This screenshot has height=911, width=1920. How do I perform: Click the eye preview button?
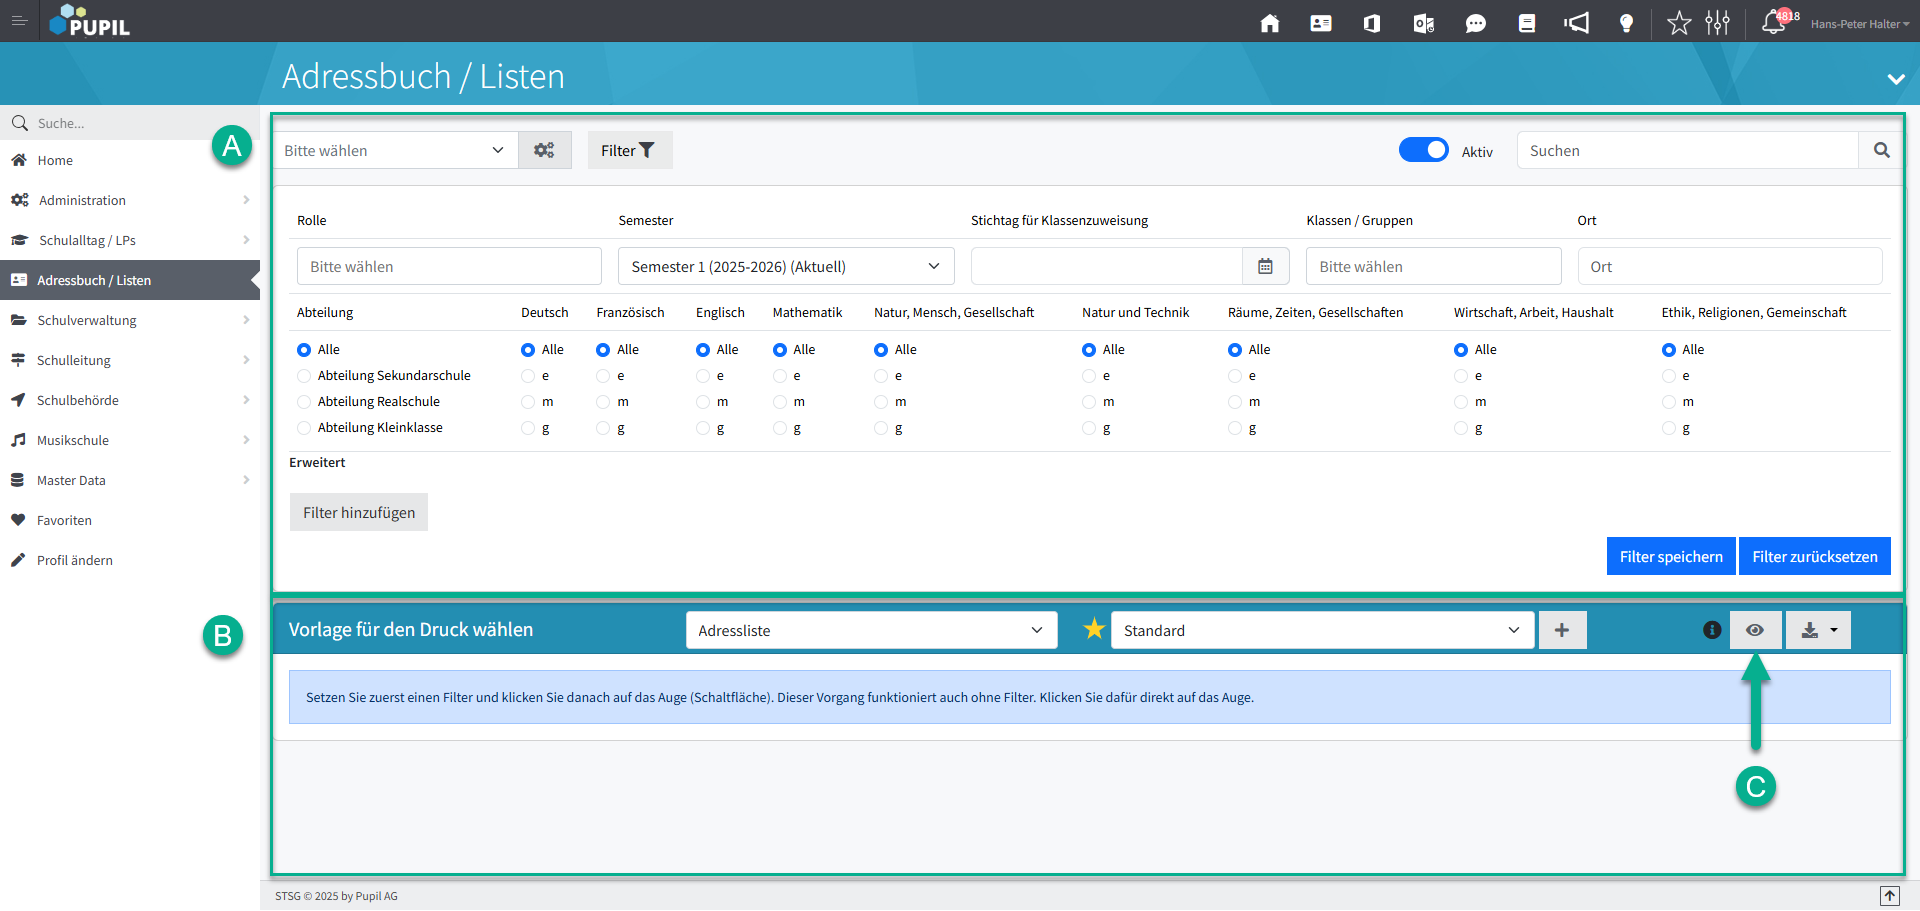(1755, 630)
